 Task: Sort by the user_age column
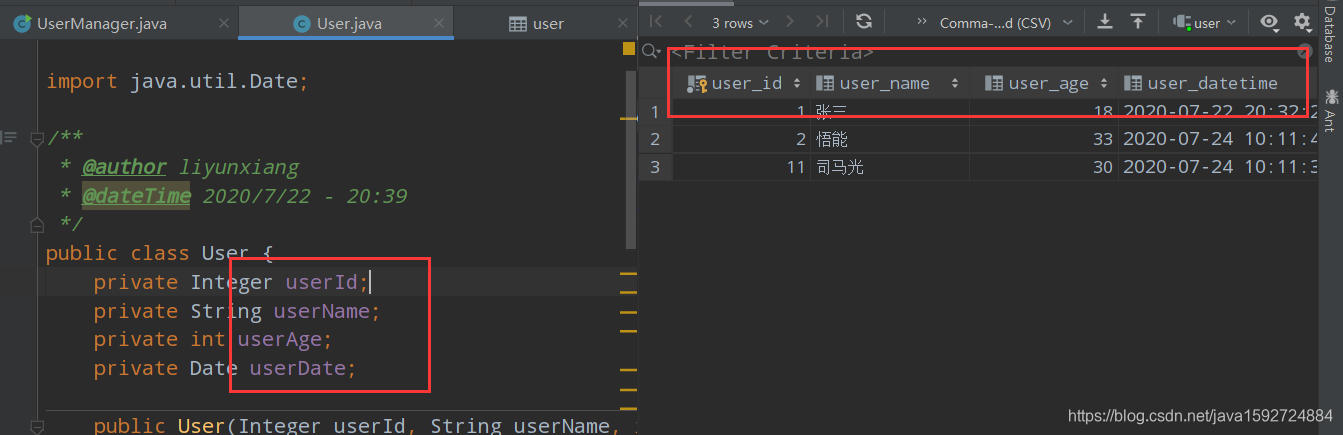coord(1046,83)
